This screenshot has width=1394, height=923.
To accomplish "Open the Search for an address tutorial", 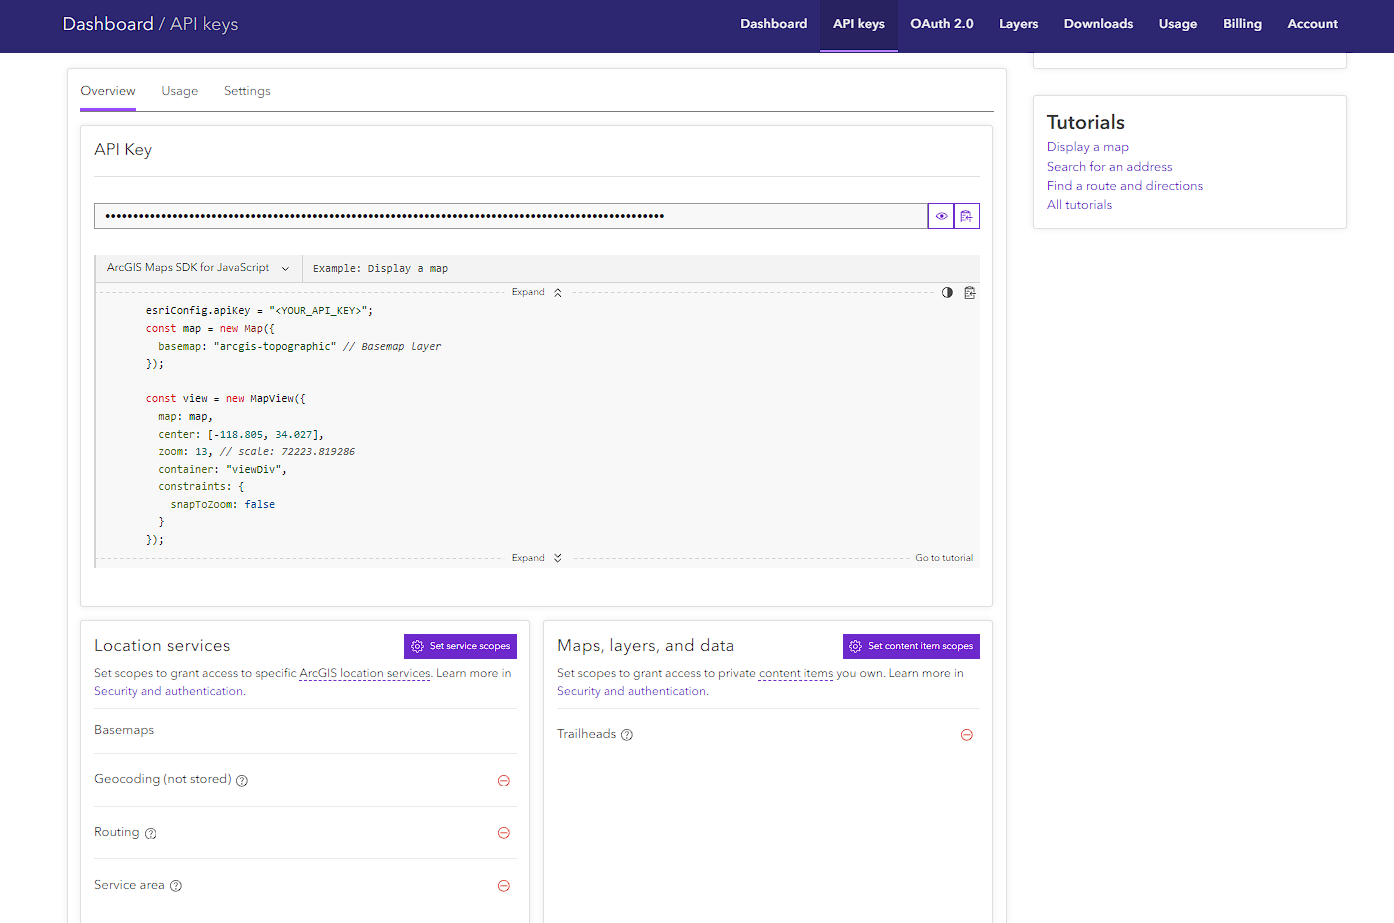I will click(1110, 167).
